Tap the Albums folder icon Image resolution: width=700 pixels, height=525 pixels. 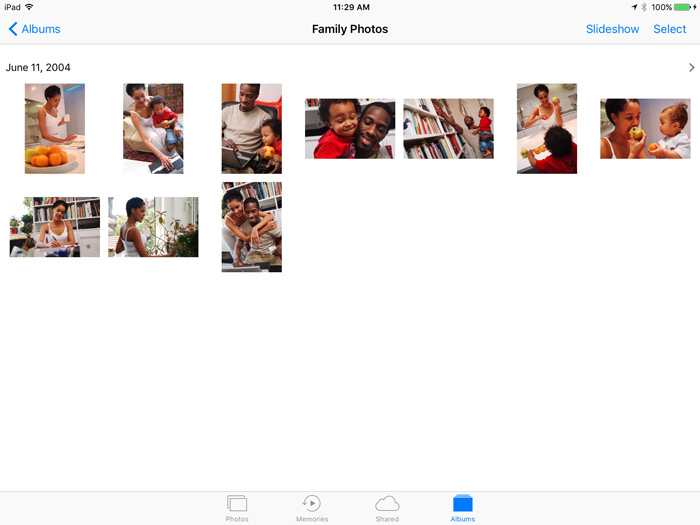(x=462, y=504)
